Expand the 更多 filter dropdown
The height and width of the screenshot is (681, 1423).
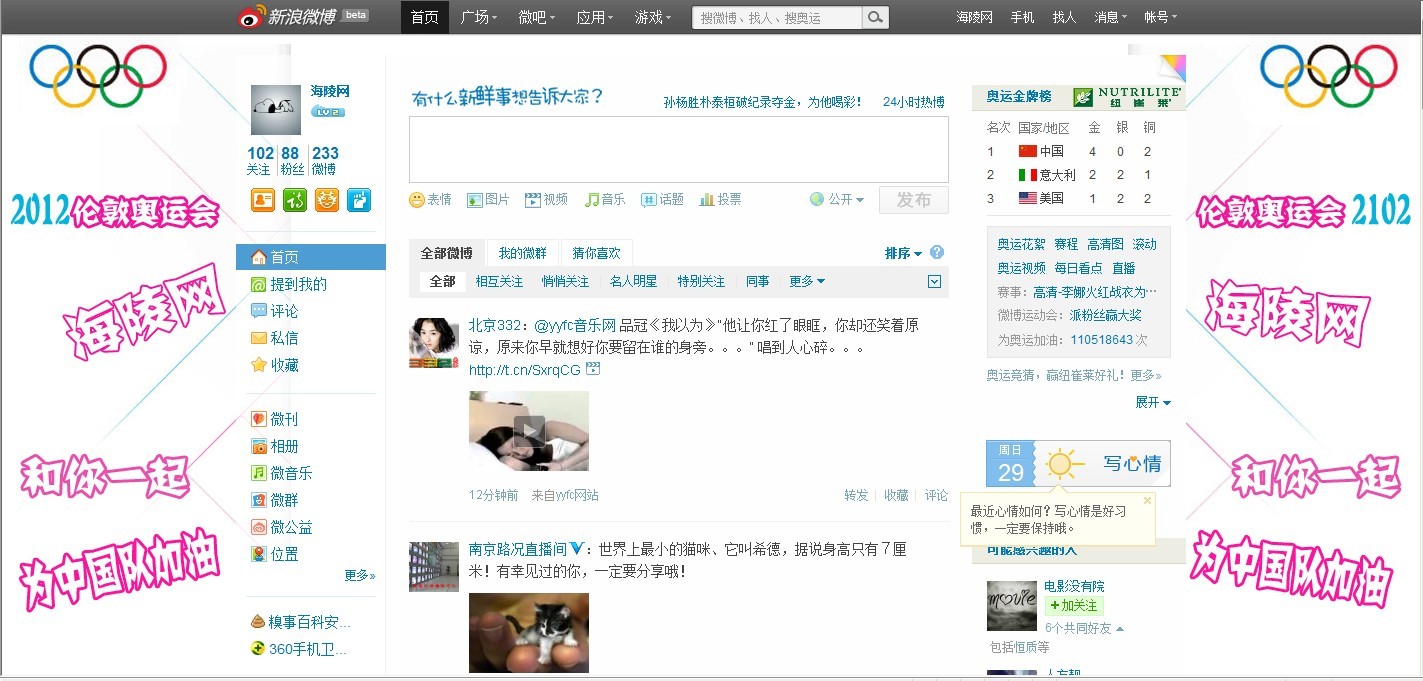point(806,281)
